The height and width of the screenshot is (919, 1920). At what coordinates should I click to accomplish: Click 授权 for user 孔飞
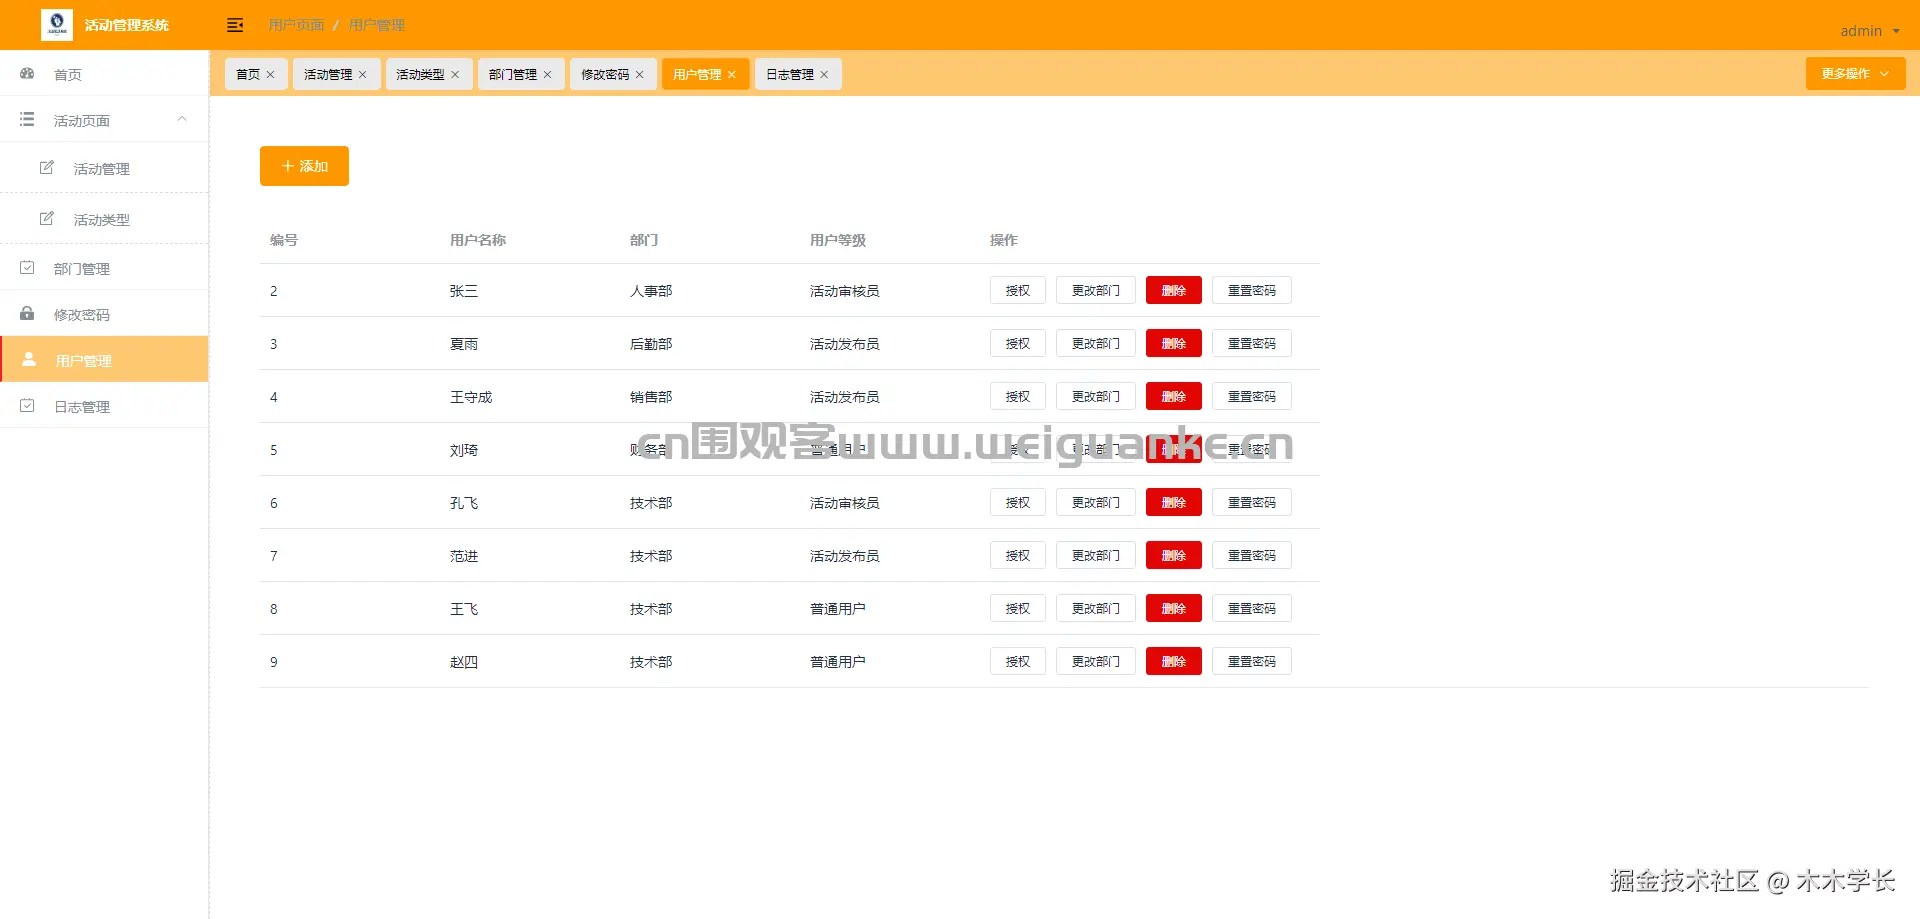coord(1018,502)
